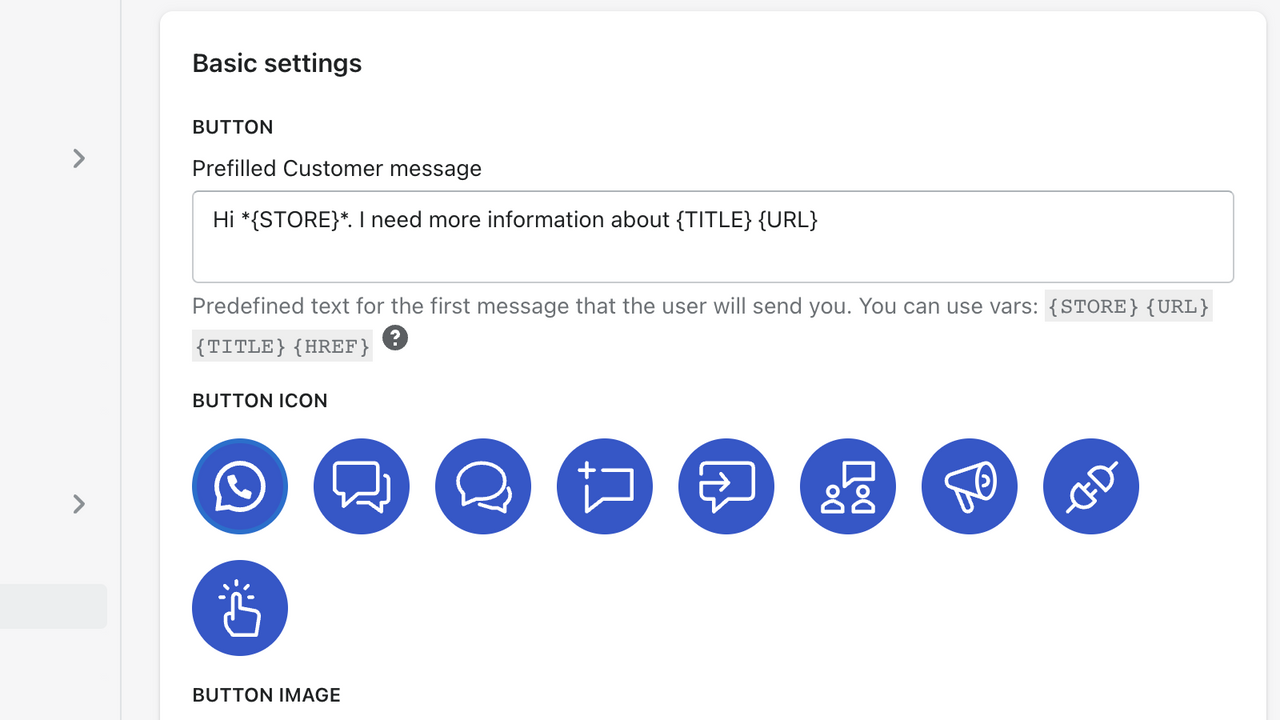Image resolution: width=1280 pixels, height=720 pixels.
Task: Choose the two square speech bubbles icon
Action: point(361,487)
